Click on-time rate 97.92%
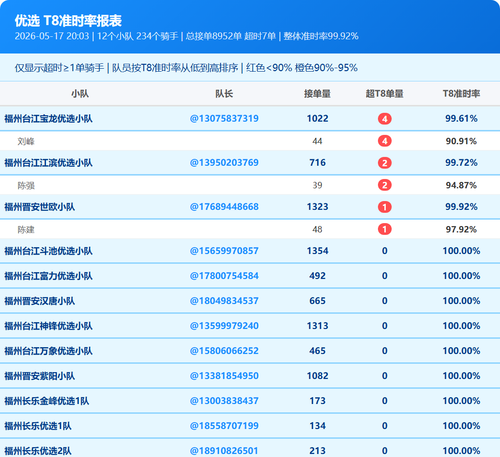 click(x=461, y=229)
